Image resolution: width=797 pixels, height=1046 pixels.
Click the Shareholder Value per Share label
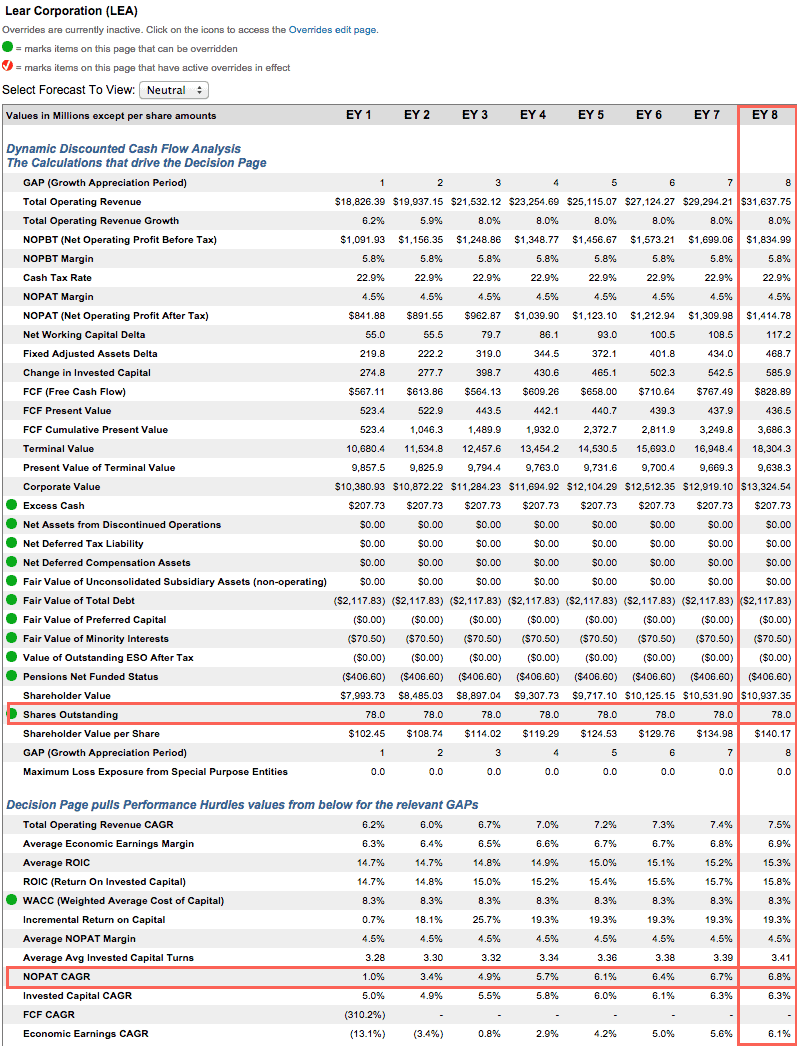(91, 733)
